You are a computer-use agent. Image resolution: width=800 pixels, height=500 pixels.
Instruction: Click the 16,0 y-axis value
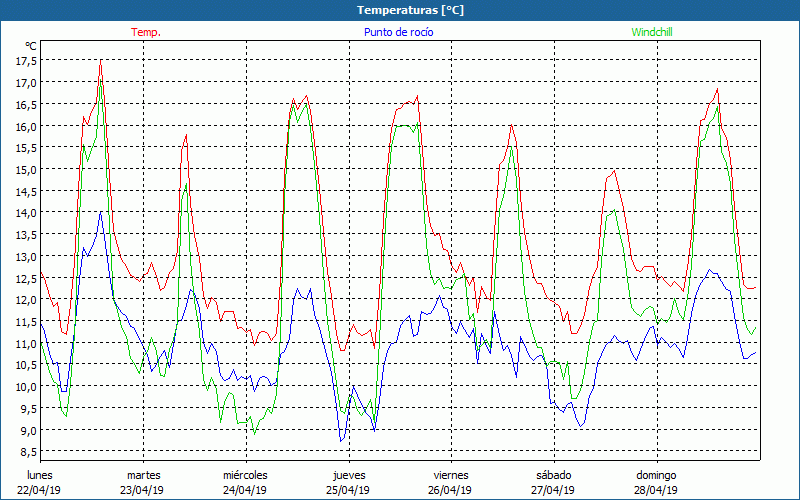click(x=27, y=126)
